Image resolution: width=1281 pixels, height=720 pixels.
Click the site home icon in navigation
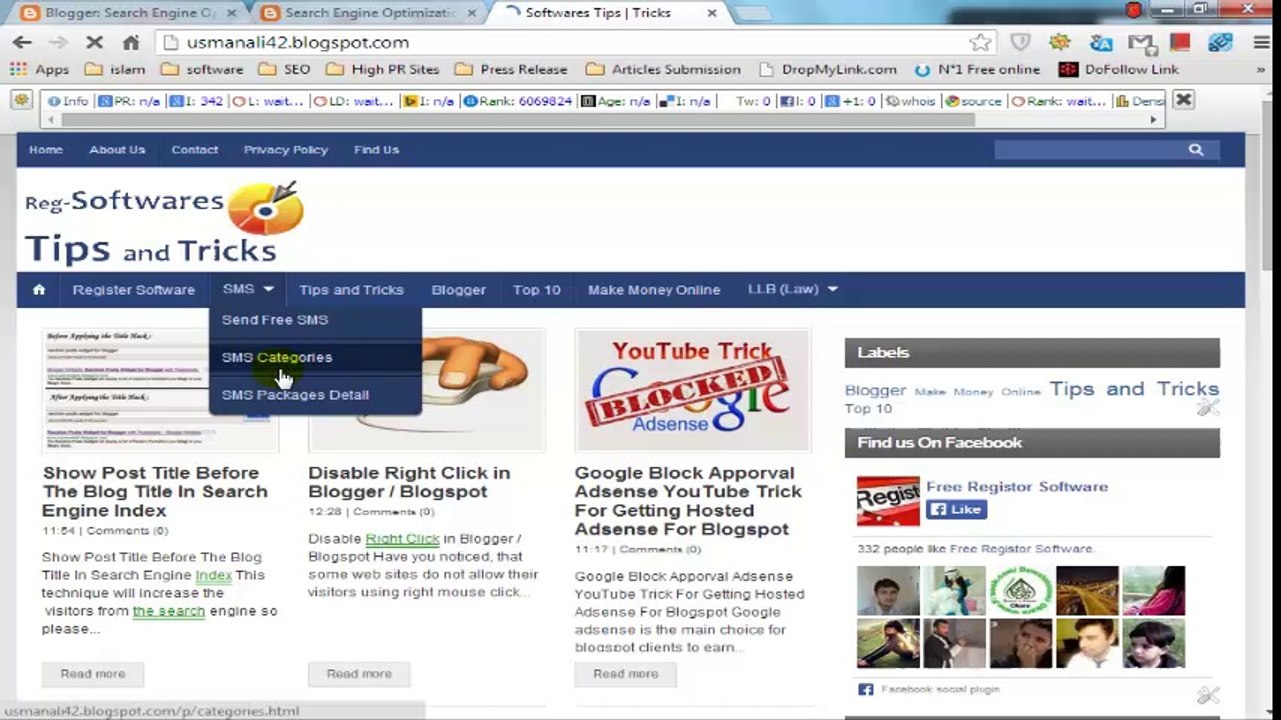39,290
